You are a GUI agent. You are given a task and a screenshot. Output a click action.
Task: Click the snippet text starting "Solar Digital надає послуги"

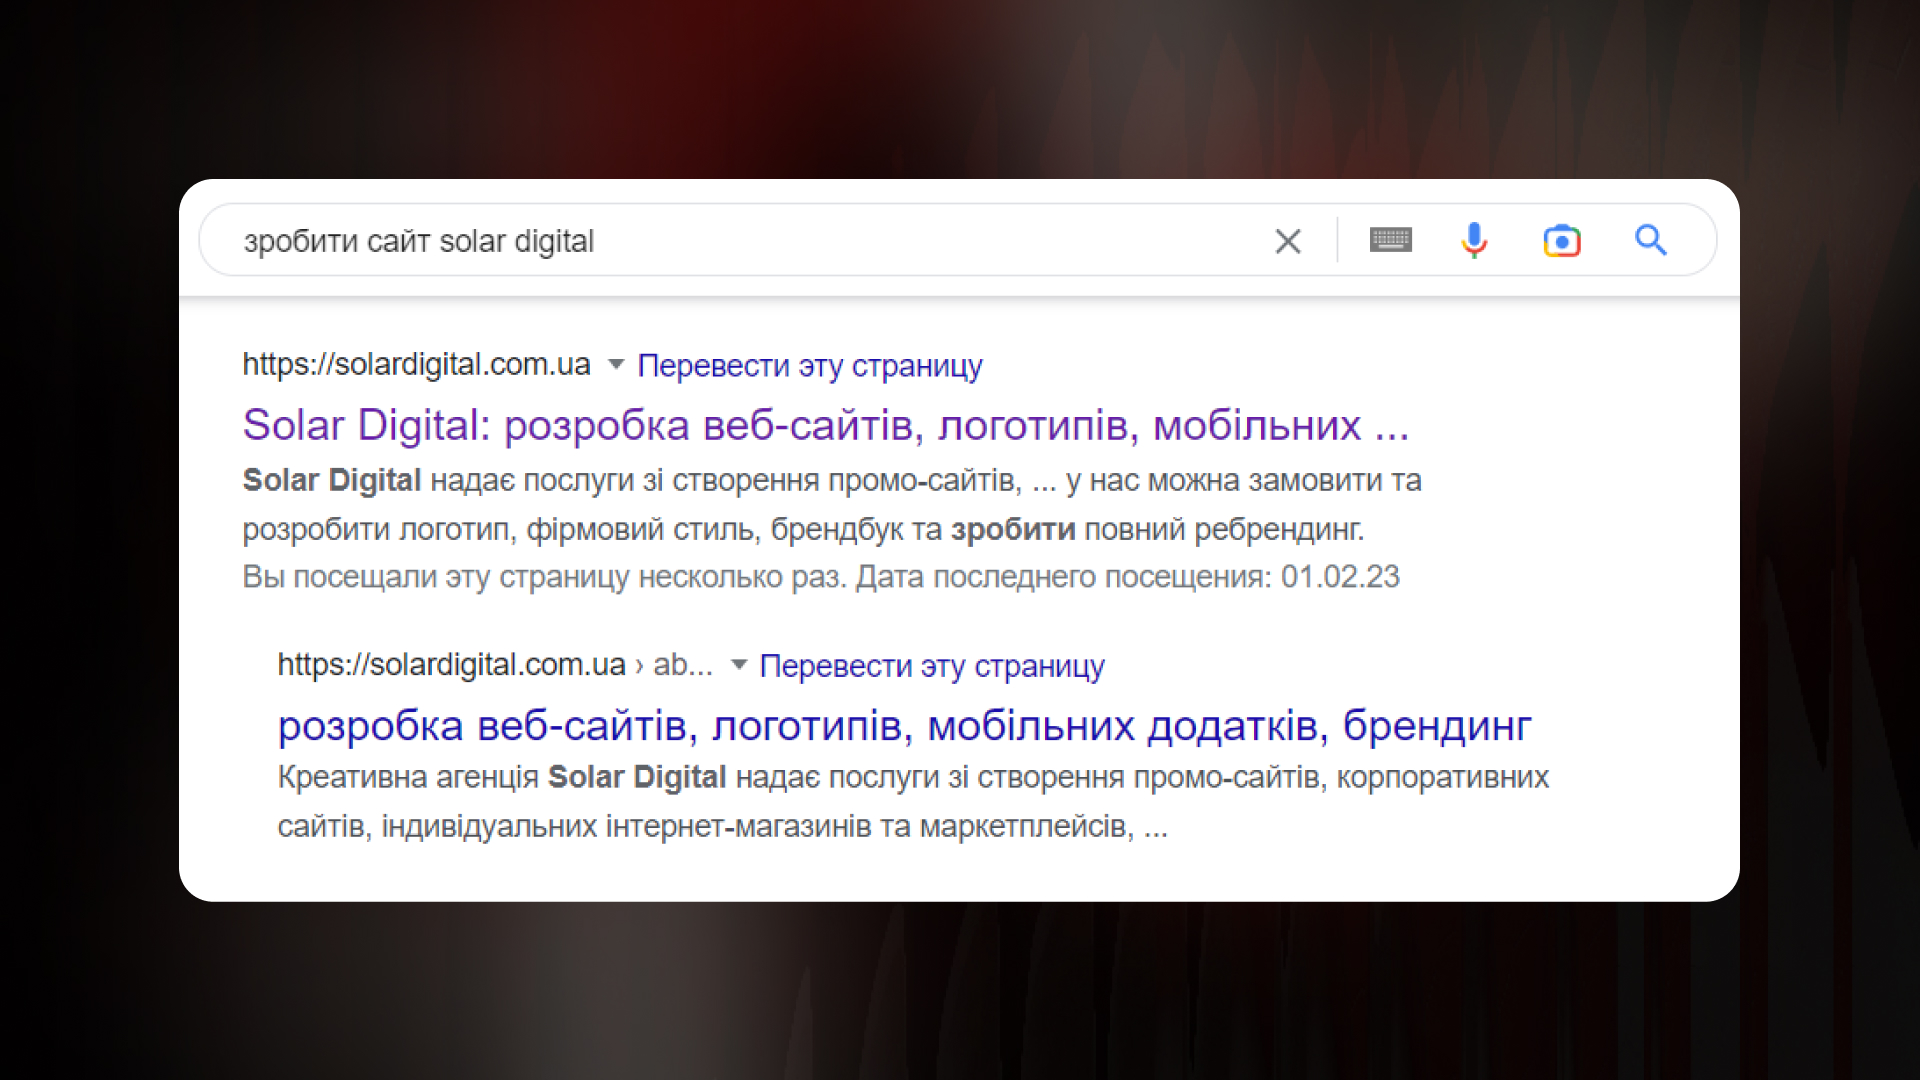[x=832, y=504]
